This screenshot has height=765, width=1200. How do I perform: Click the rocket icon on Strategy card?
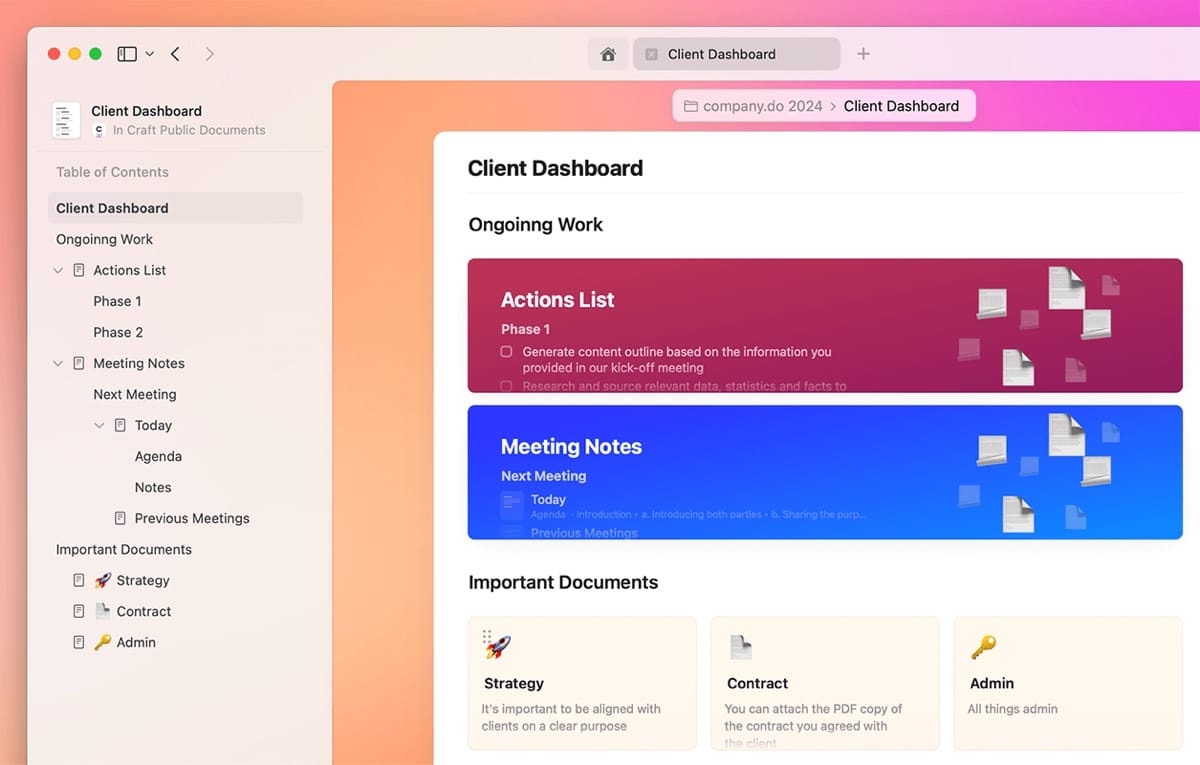pyautogui.click(x=497, y=648)
